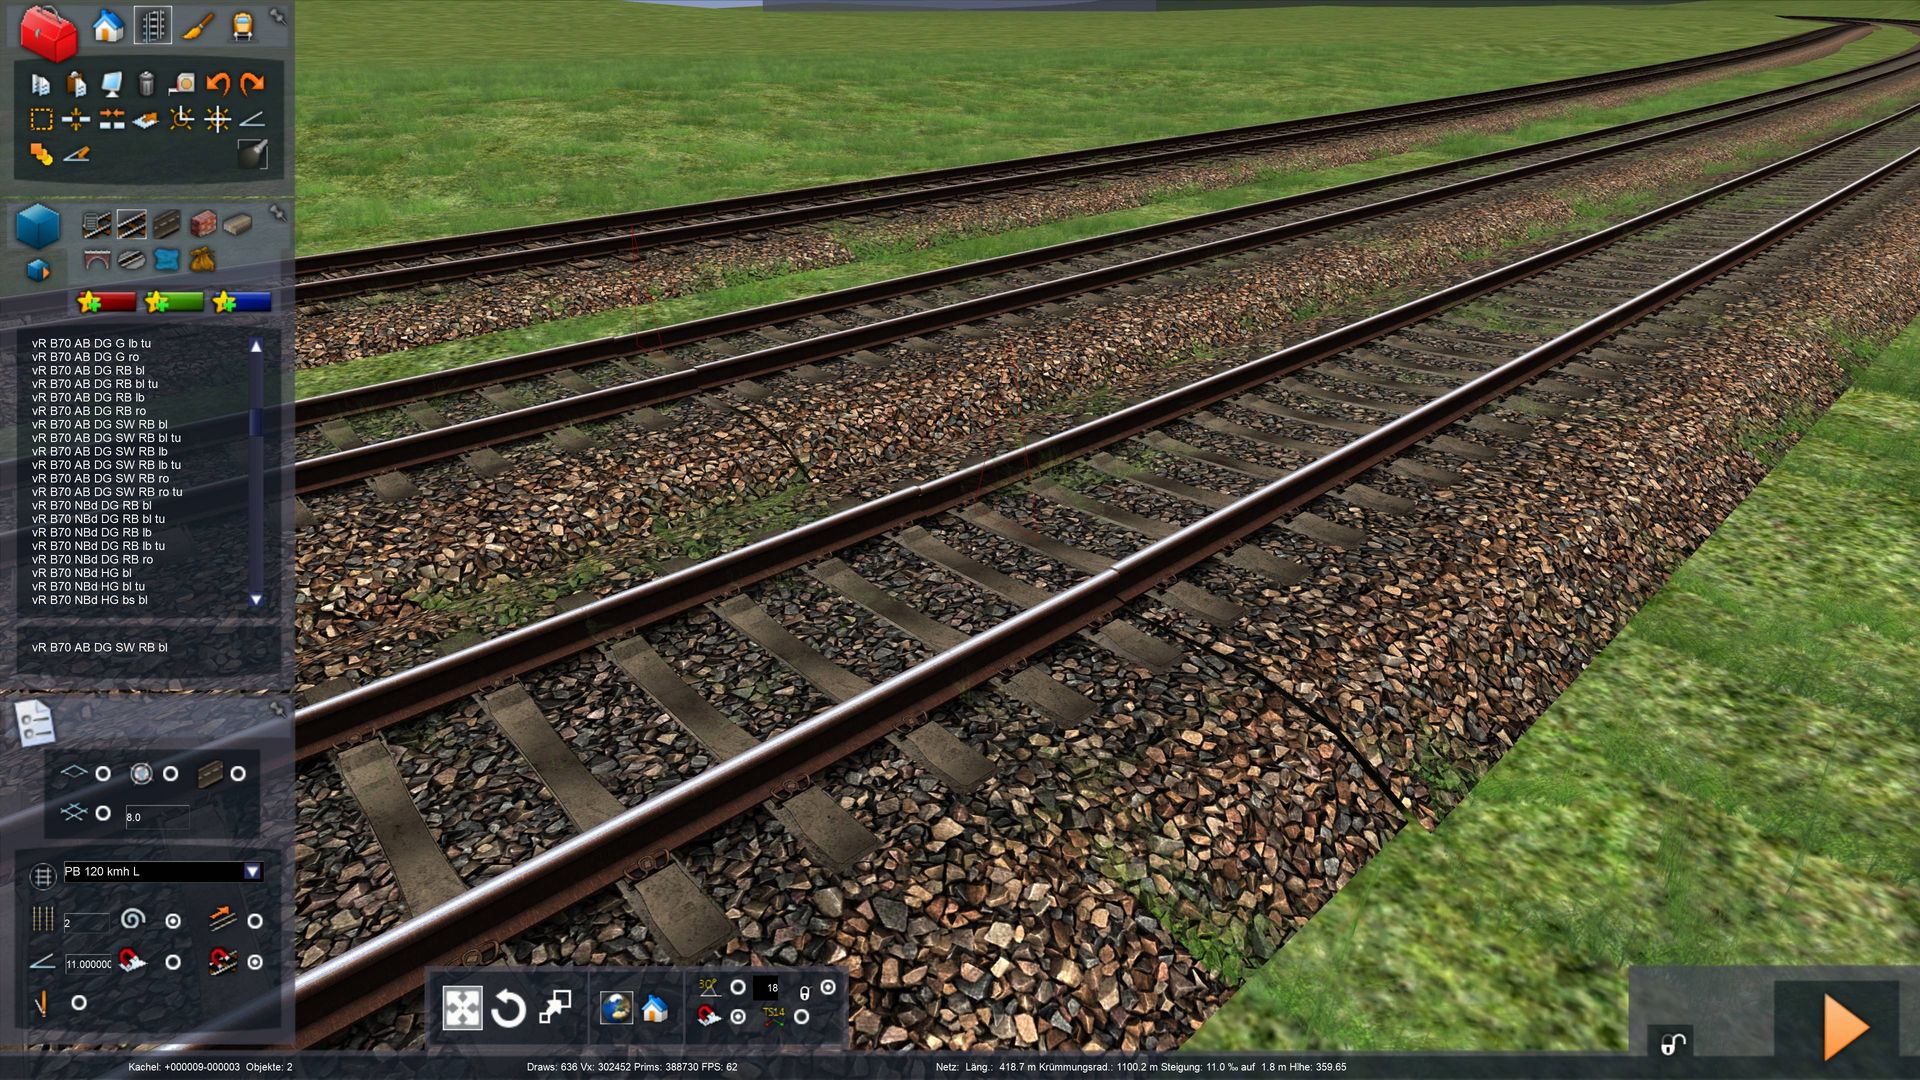Choose the dashed marquee selection tool
The height and width of the screenshot is (1080, 1920).
(41, 120)
